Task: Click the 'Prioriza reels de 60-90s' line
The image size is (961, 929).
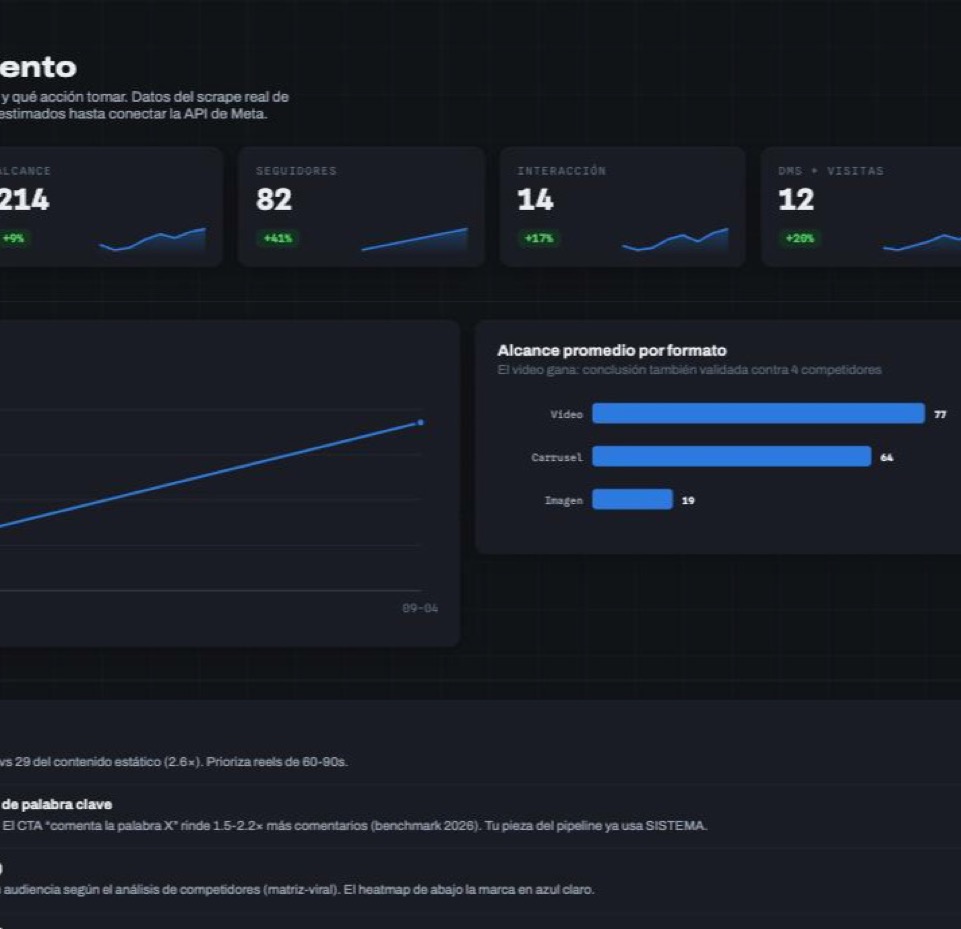Action: (x=174, y=762)
